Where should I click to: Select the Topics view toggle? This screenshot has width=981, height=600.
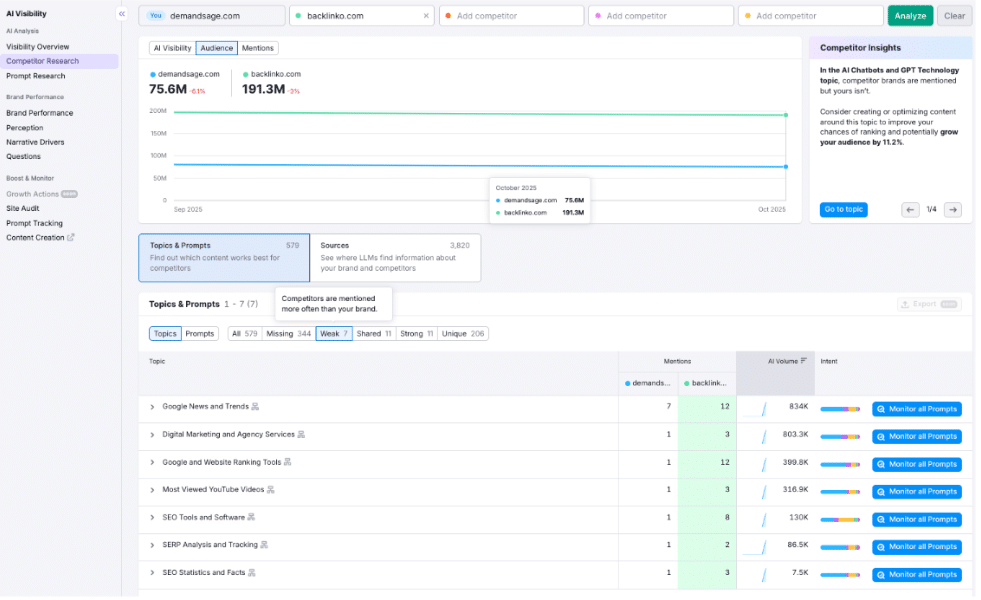(x=166, y=335)
